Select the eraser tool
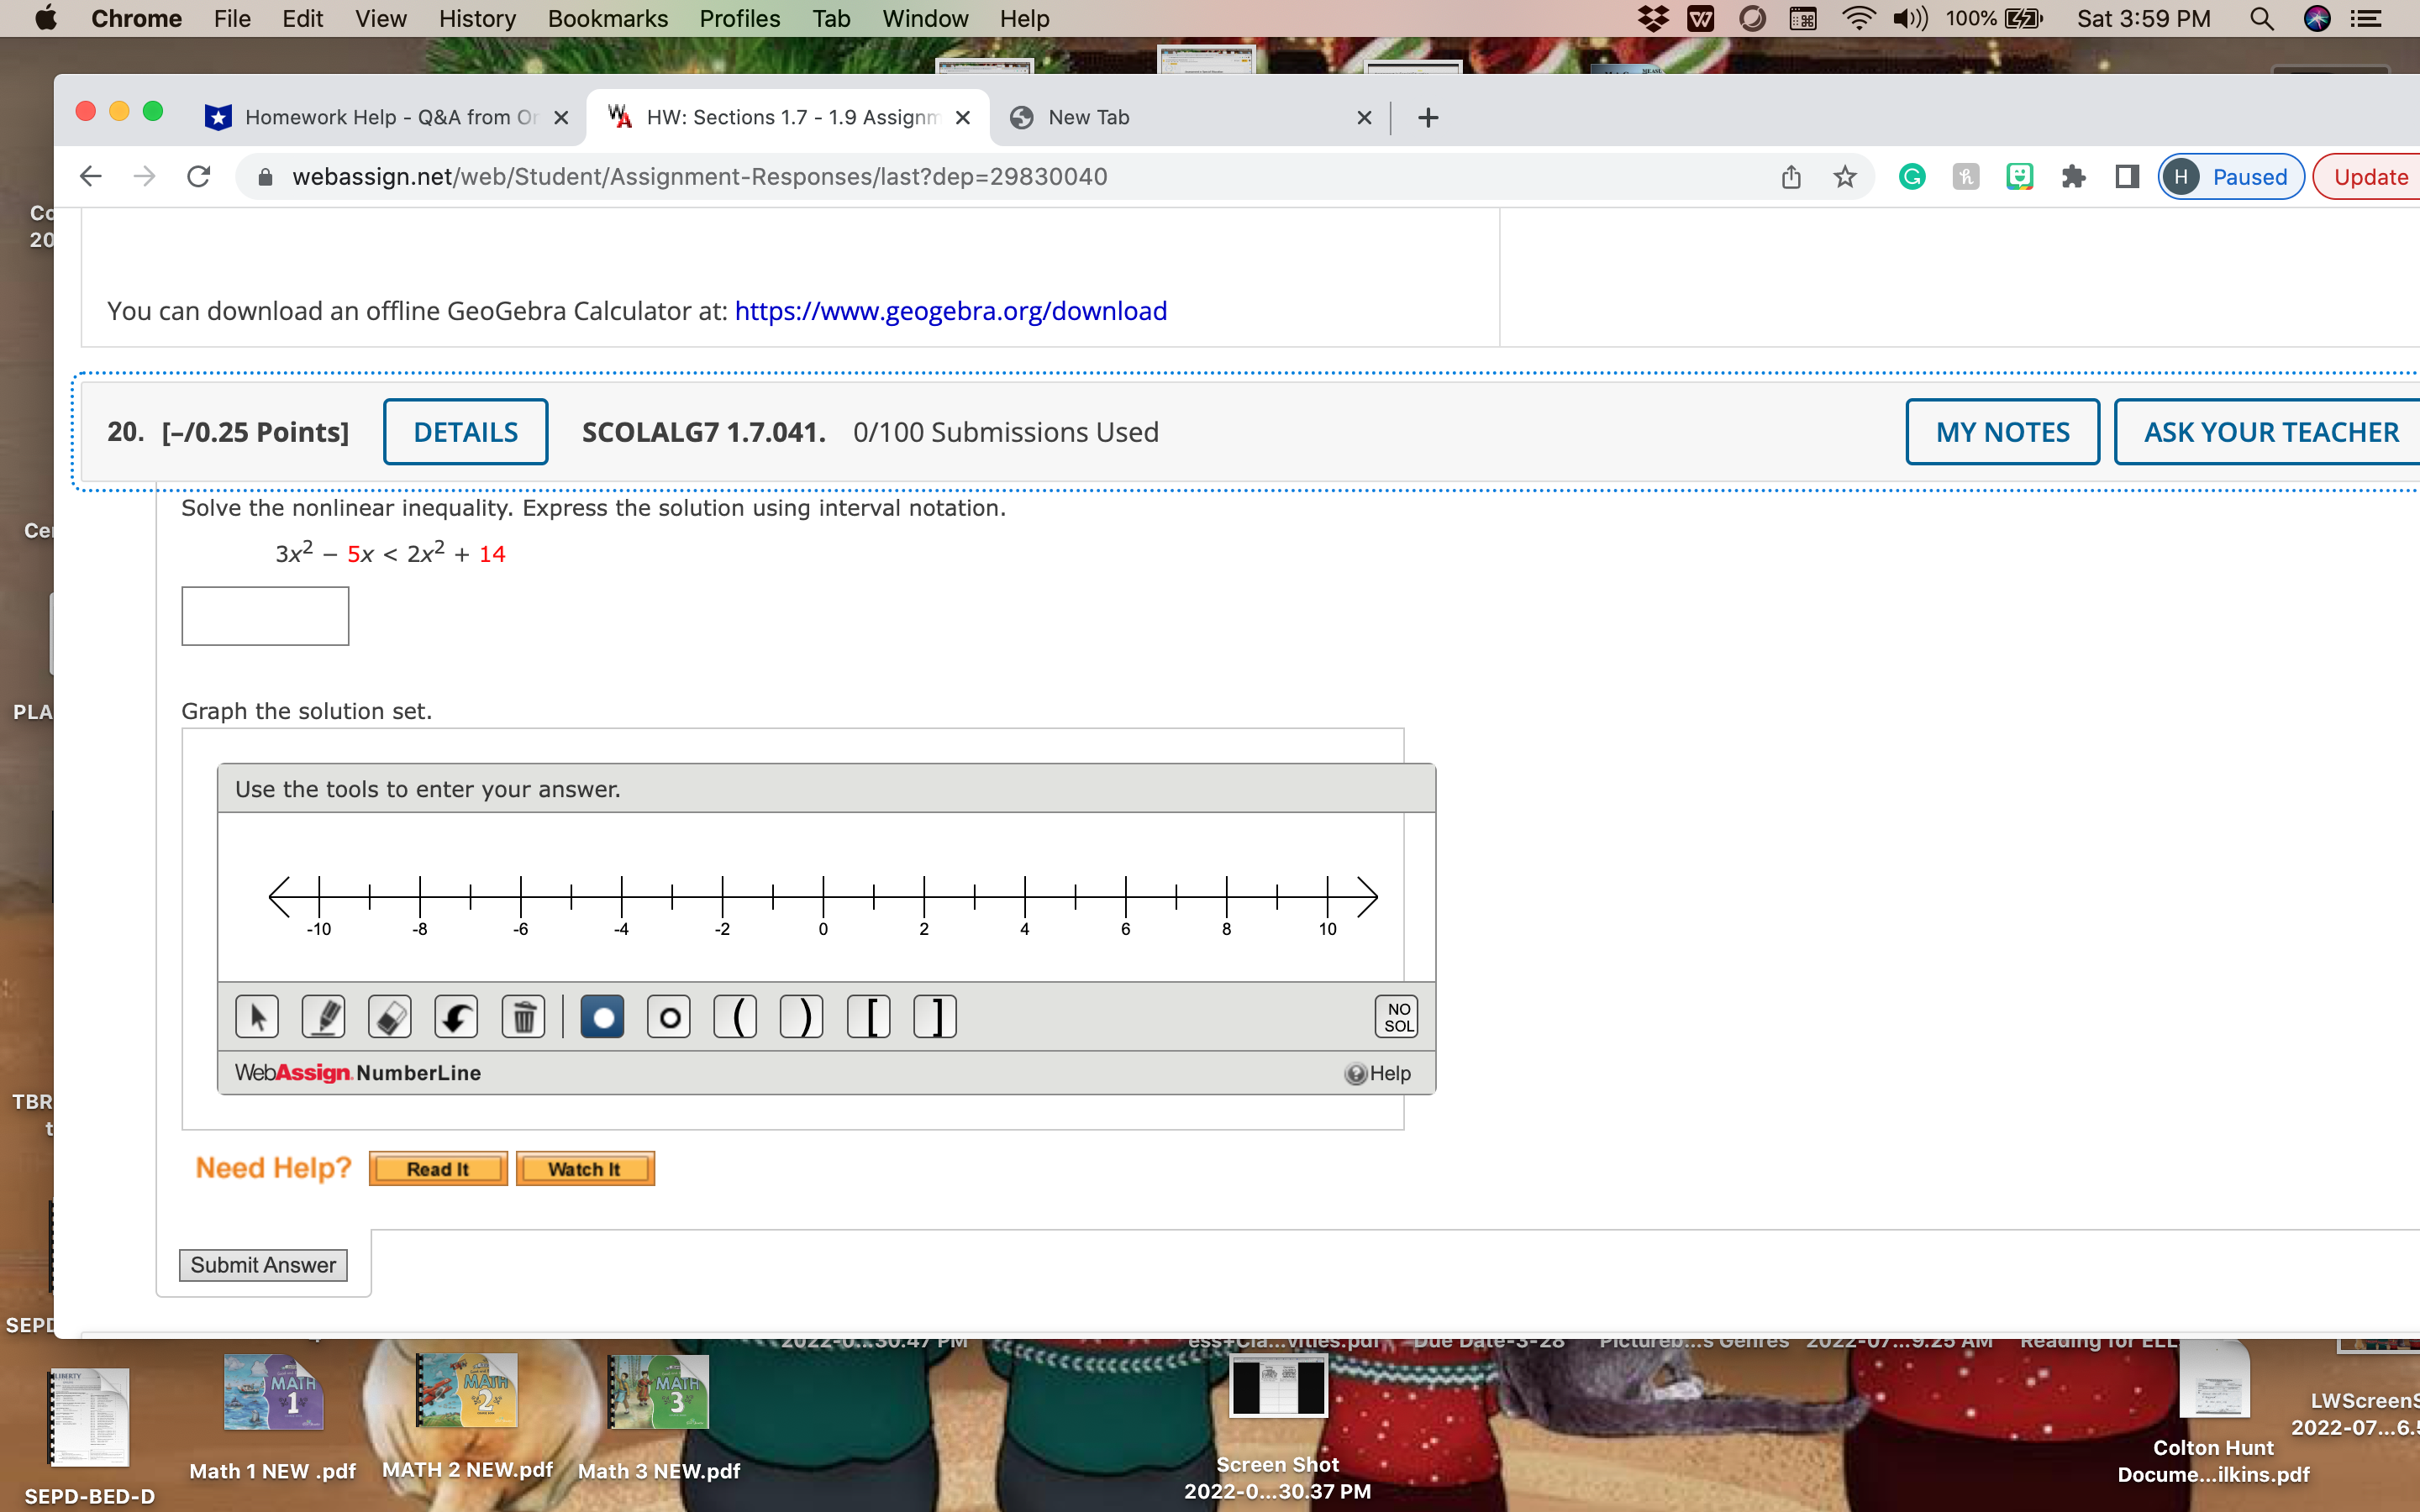The height and width of the screenshot is (1512, 2420). 390,1016
